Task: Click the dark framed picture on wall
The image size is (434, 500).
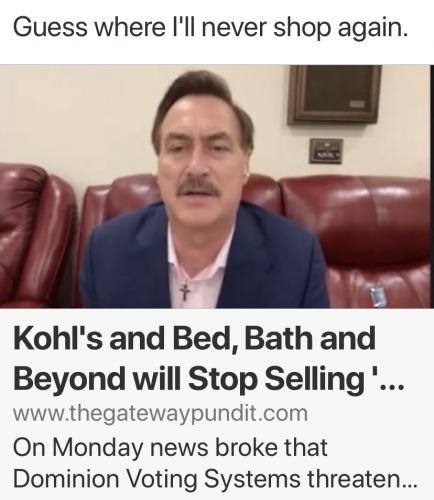Action: 334,95
